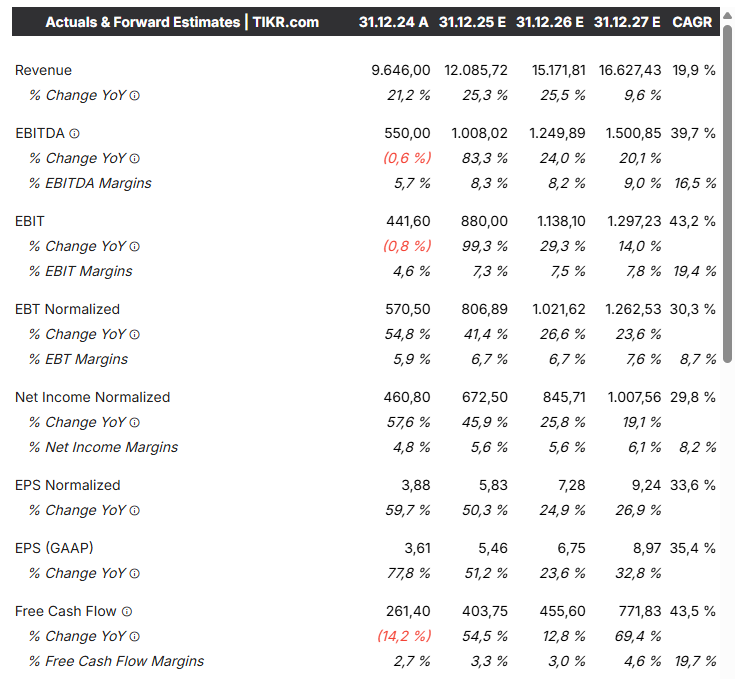735x679 pixels.
Task: Click the 31.12.26 E column header
Action: coord(550,21)
